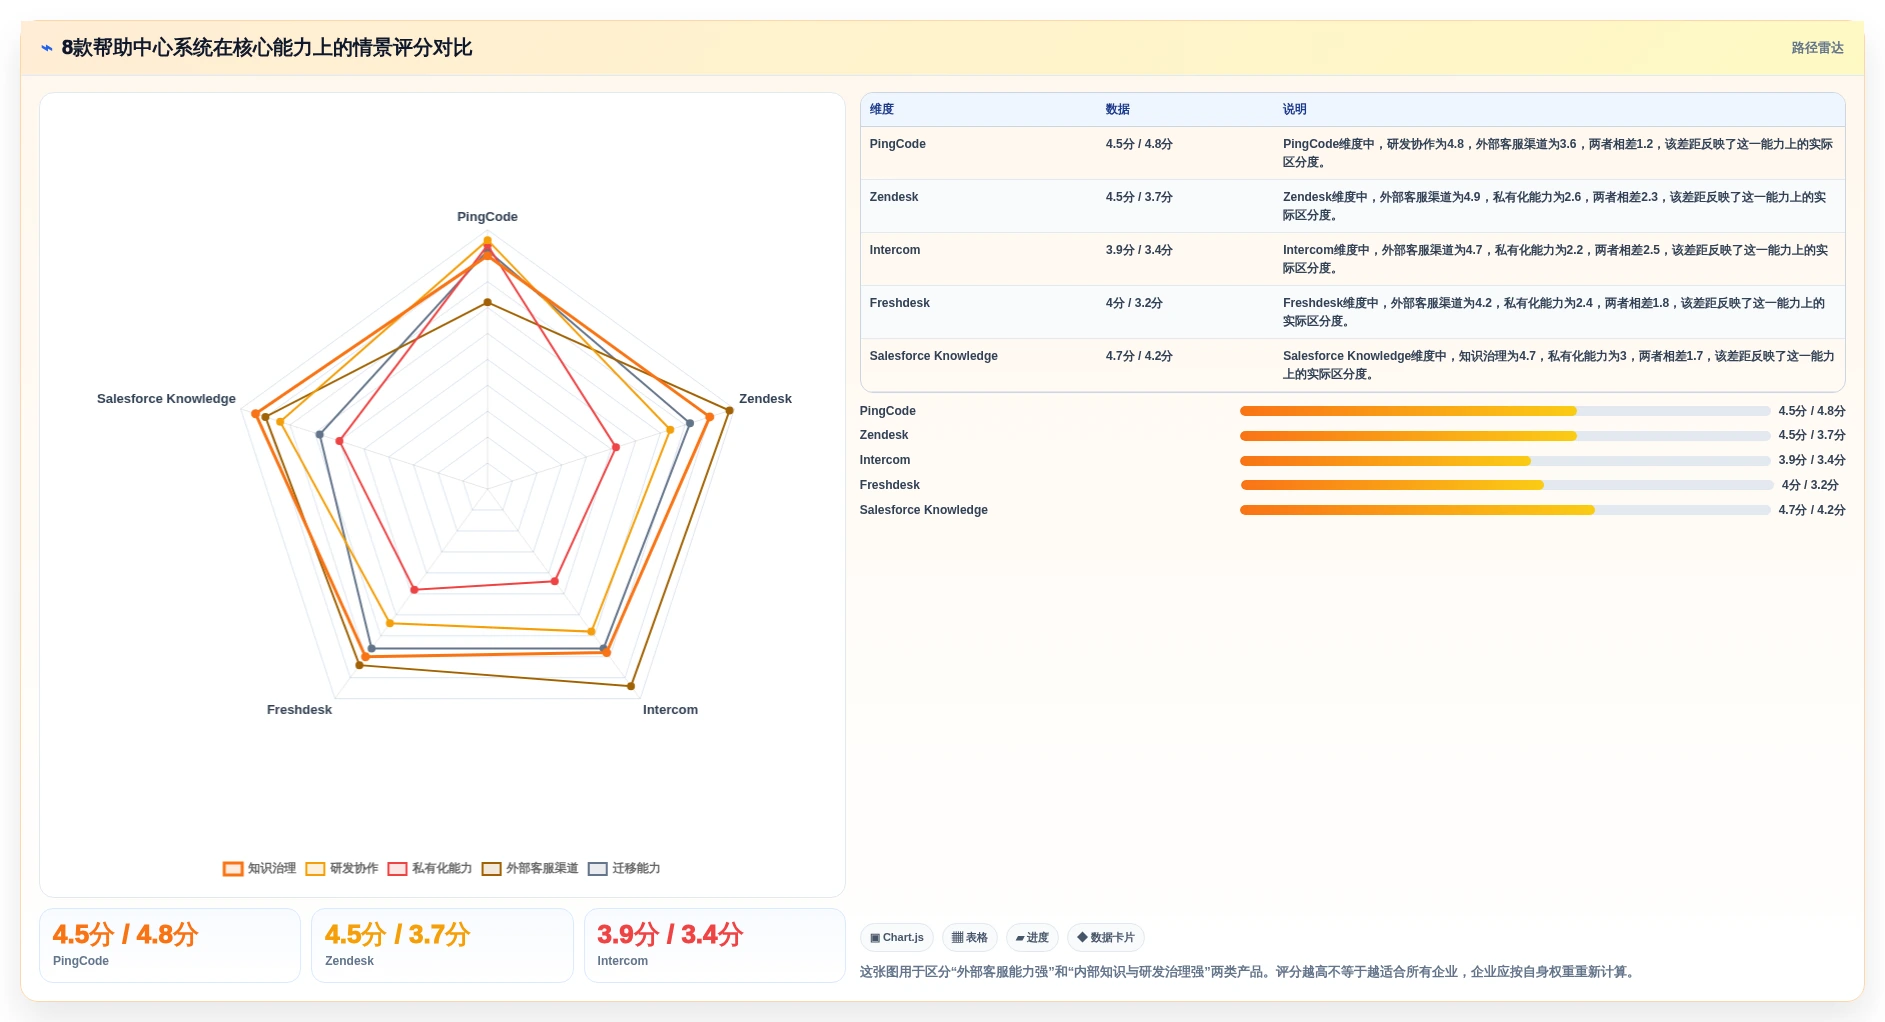Click the 4.7分 / 4.2分 table cell
The width and height of the screenshot is (1885, 1022).
pyautogui.click(x=1139, y=356)
